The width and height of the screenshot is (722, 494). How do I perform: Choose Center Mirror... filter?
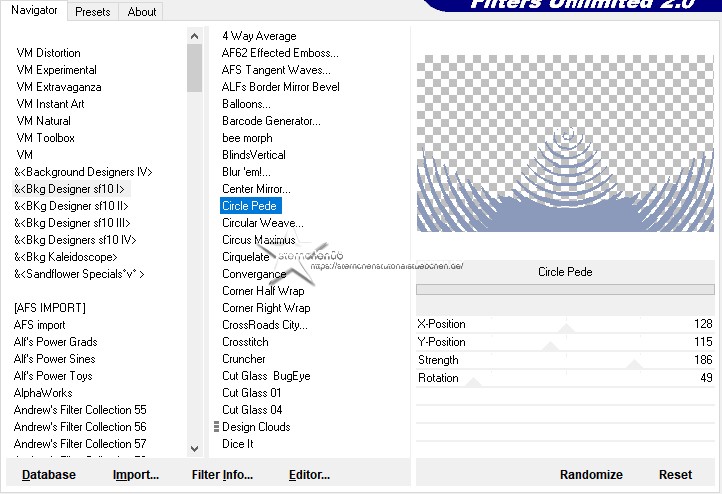pos(256,189)
